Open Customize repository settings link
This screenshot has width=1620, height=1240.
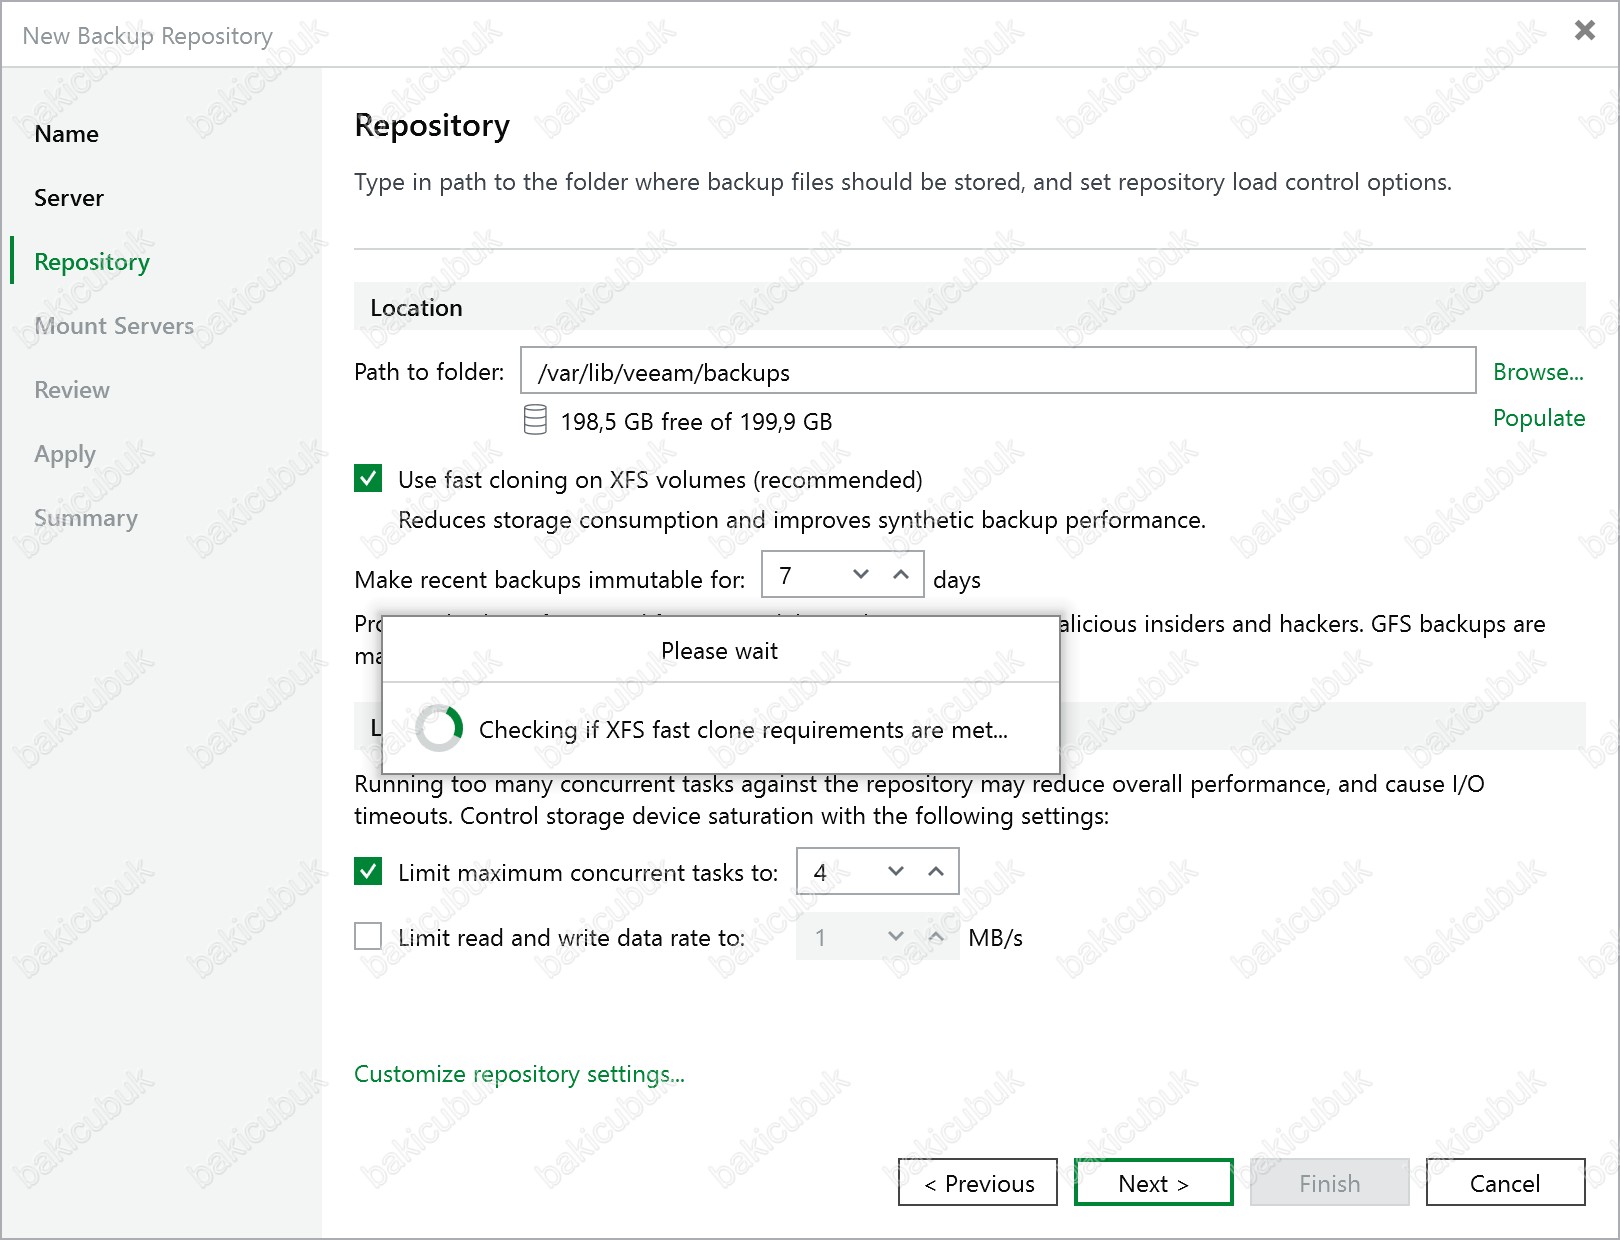pos(519,1074)
